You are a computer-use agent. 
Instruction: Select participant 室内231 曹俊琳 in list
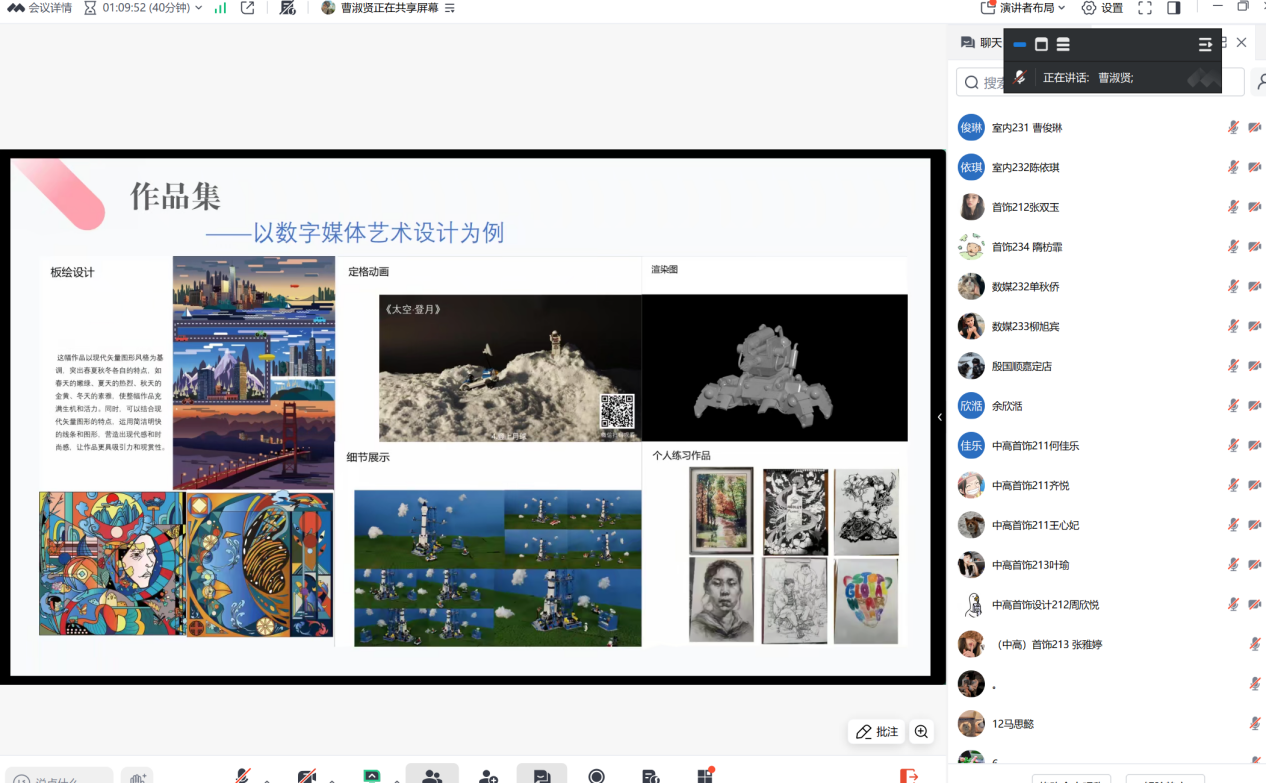(1027, 128)
